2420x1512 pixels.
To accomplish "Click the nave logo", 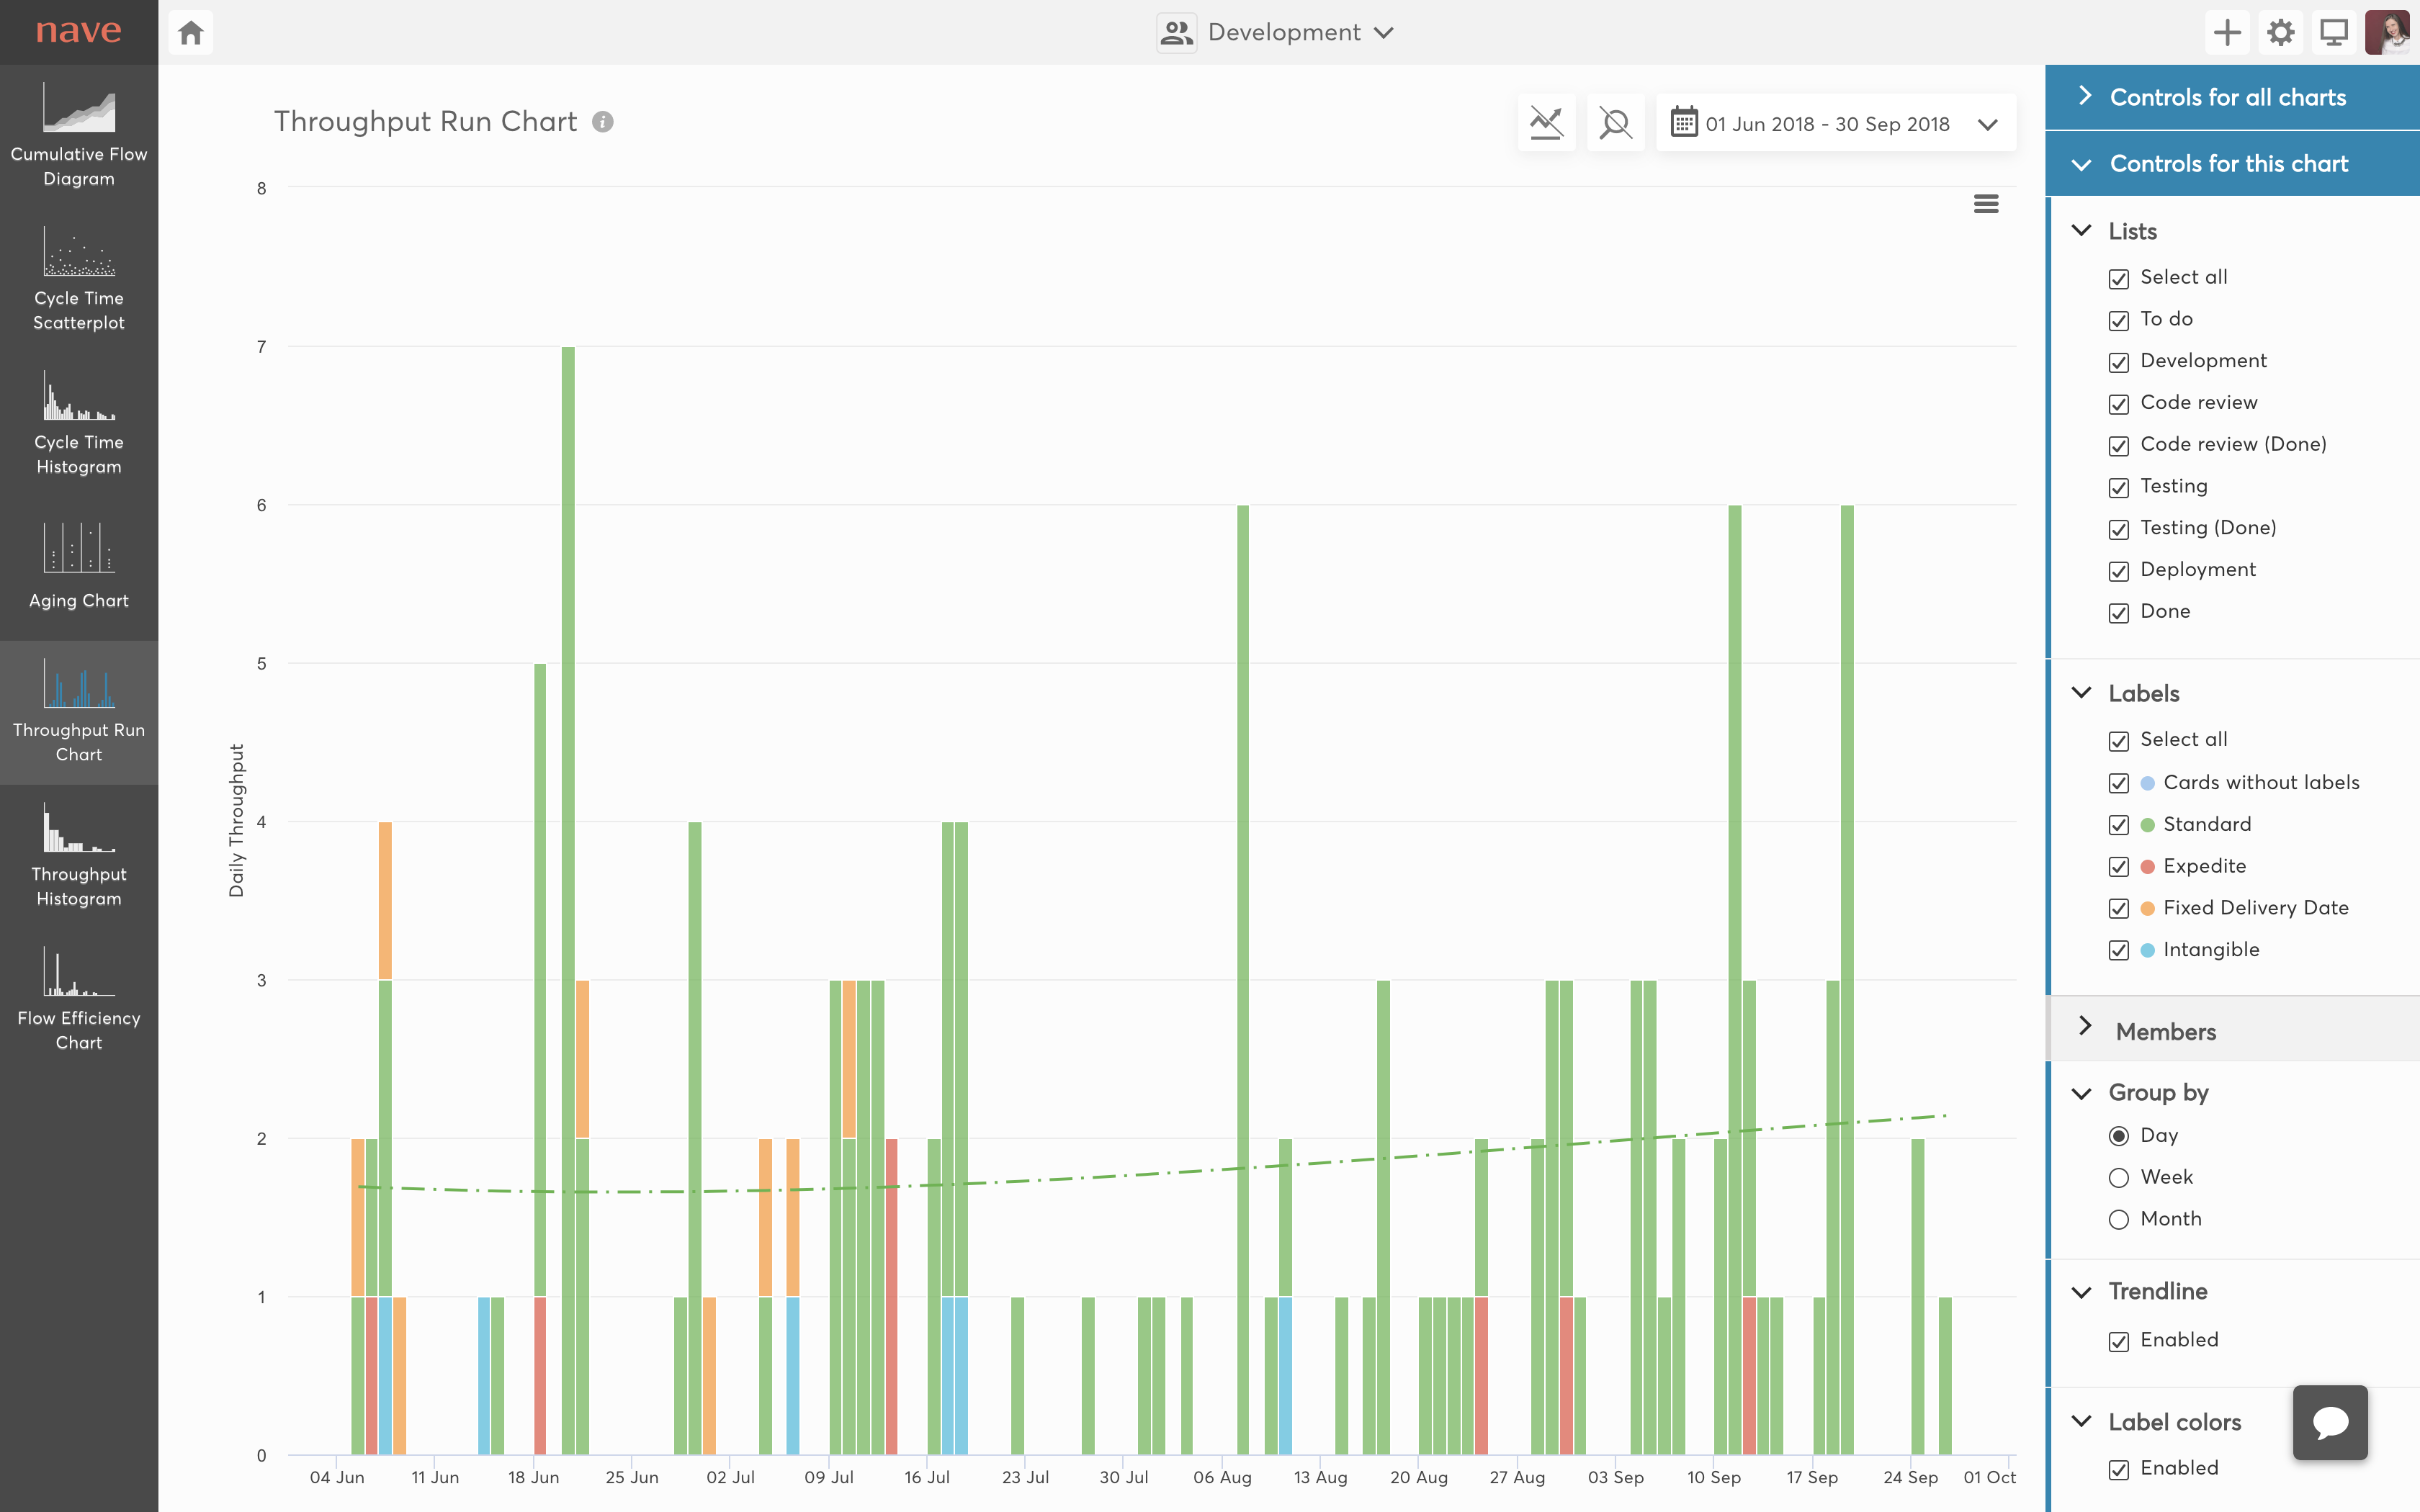I will [x=78, y=31].
